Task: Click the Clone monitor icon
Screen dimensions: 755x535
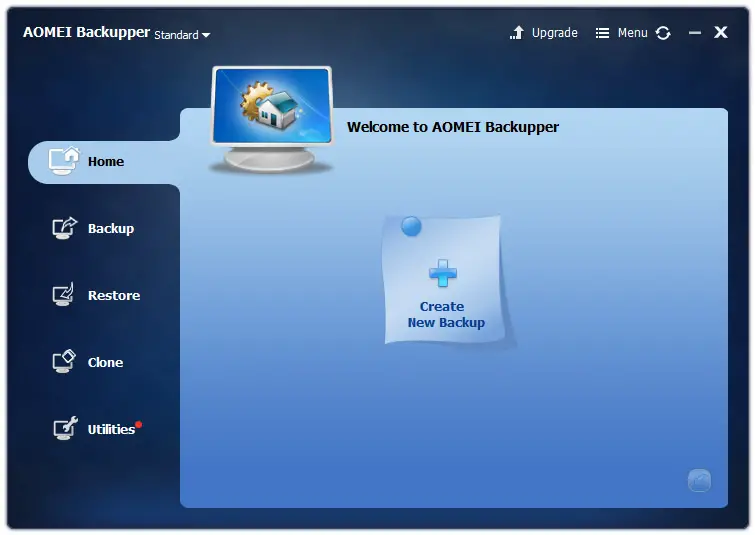Action: pos(64,361)
